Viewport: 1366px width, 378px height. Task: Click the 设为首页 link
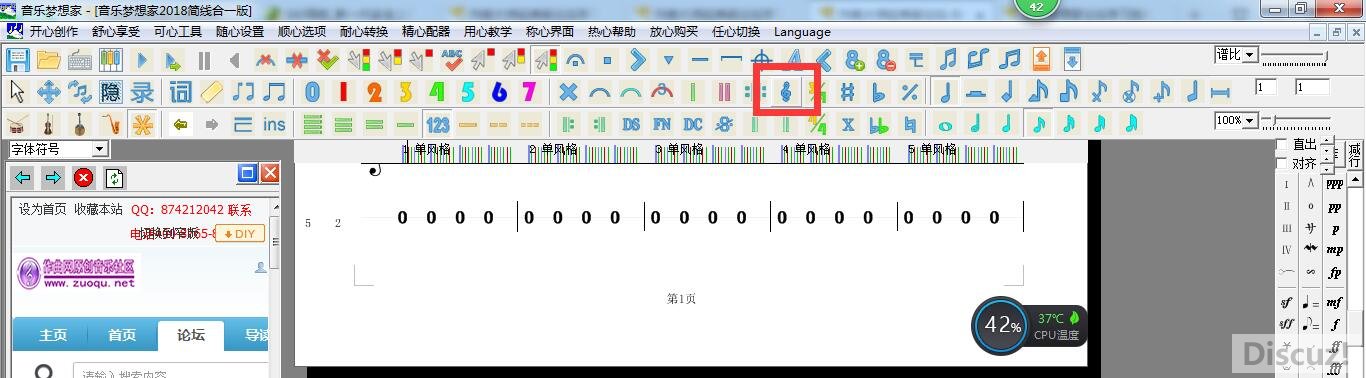[x=43, y=209]
